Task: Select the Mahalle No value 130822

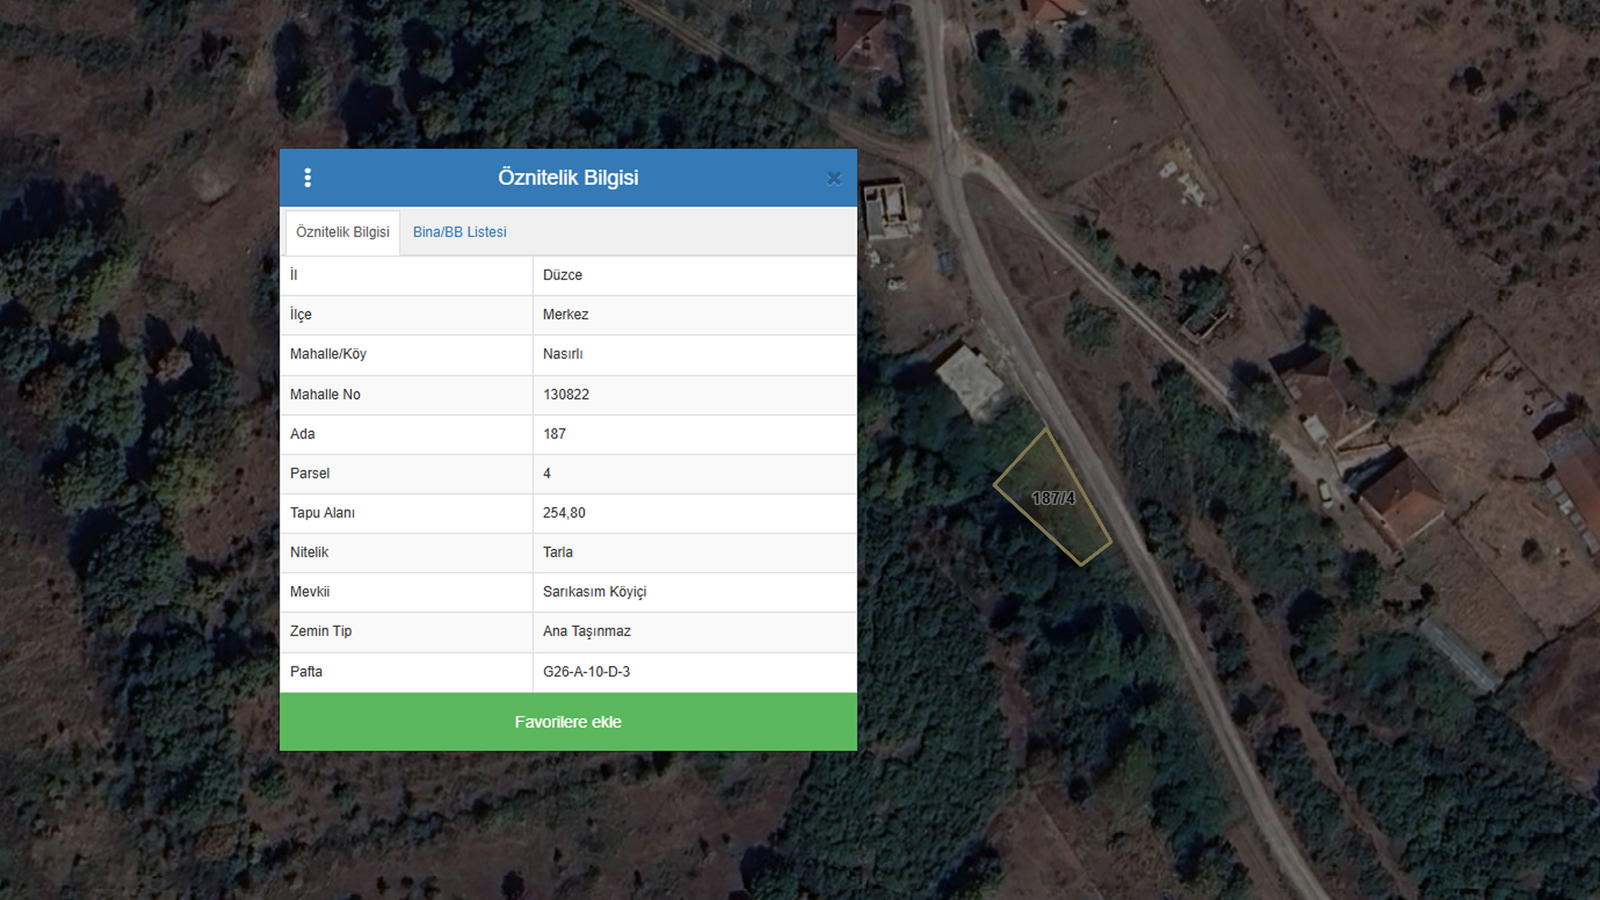Action: pos(566,394)
